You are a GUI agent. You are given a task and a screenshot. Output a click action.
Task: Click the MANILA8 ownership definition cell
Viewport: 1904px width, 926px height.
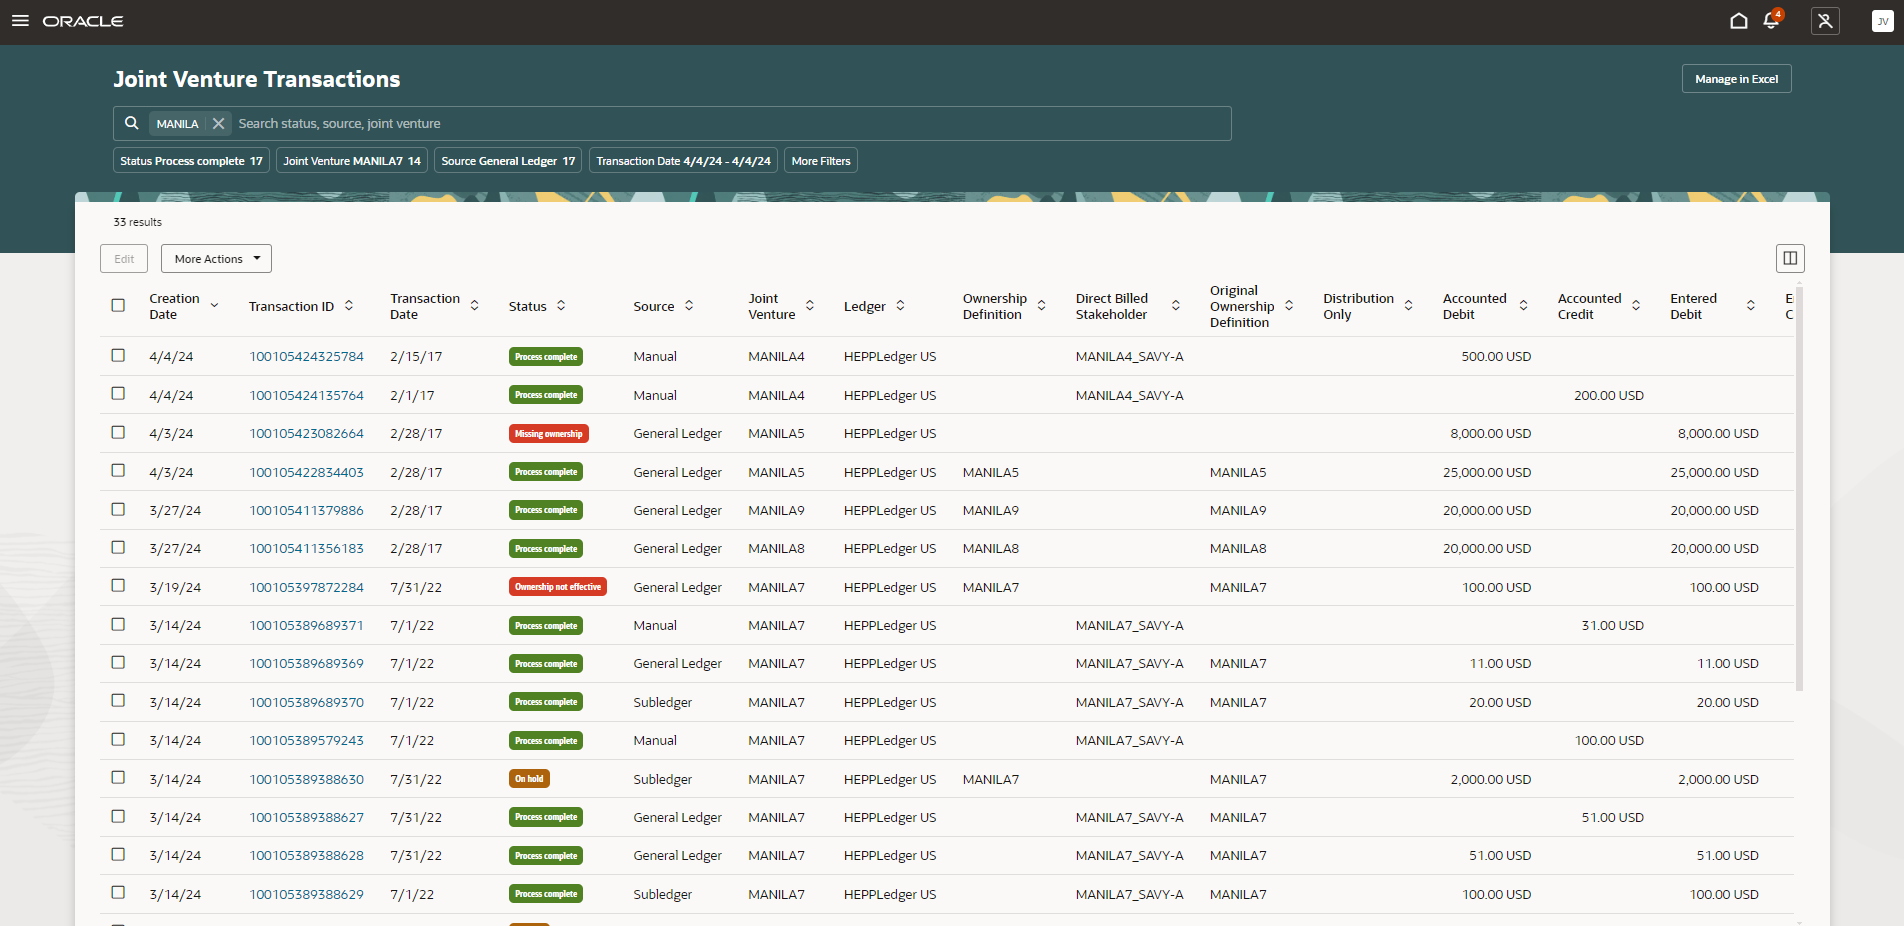[990, 548]
